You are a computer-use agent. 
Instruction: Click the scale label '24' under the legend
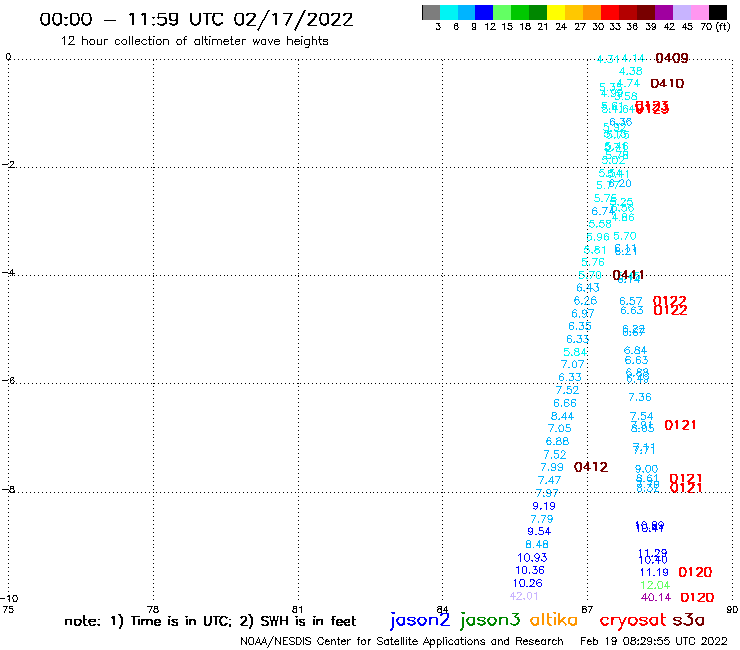(x=561, y=26)
